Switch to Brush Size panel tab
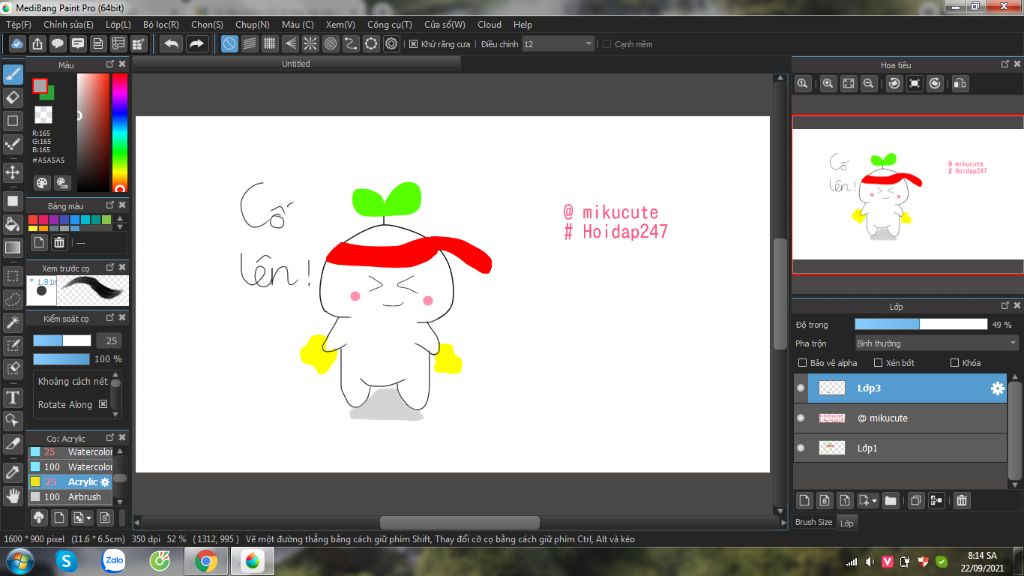The width and height of the screenshot is (1024, 576). [x=814, y=522]
